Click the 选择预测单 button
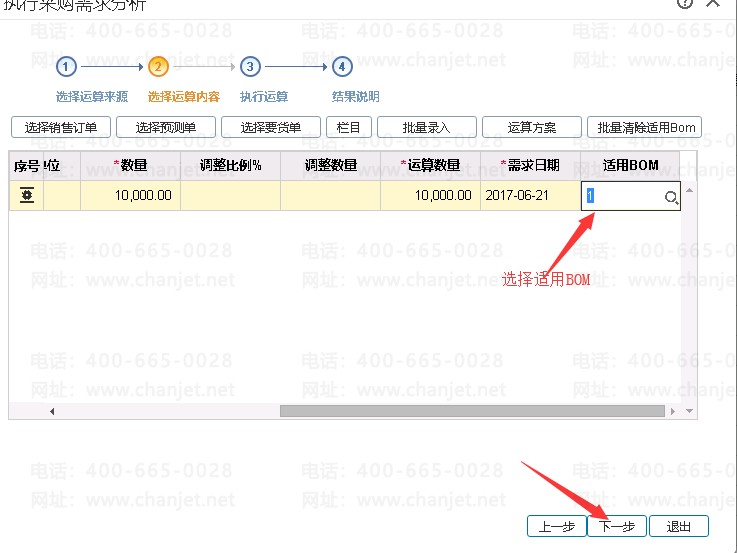 [x=166, y=127]
